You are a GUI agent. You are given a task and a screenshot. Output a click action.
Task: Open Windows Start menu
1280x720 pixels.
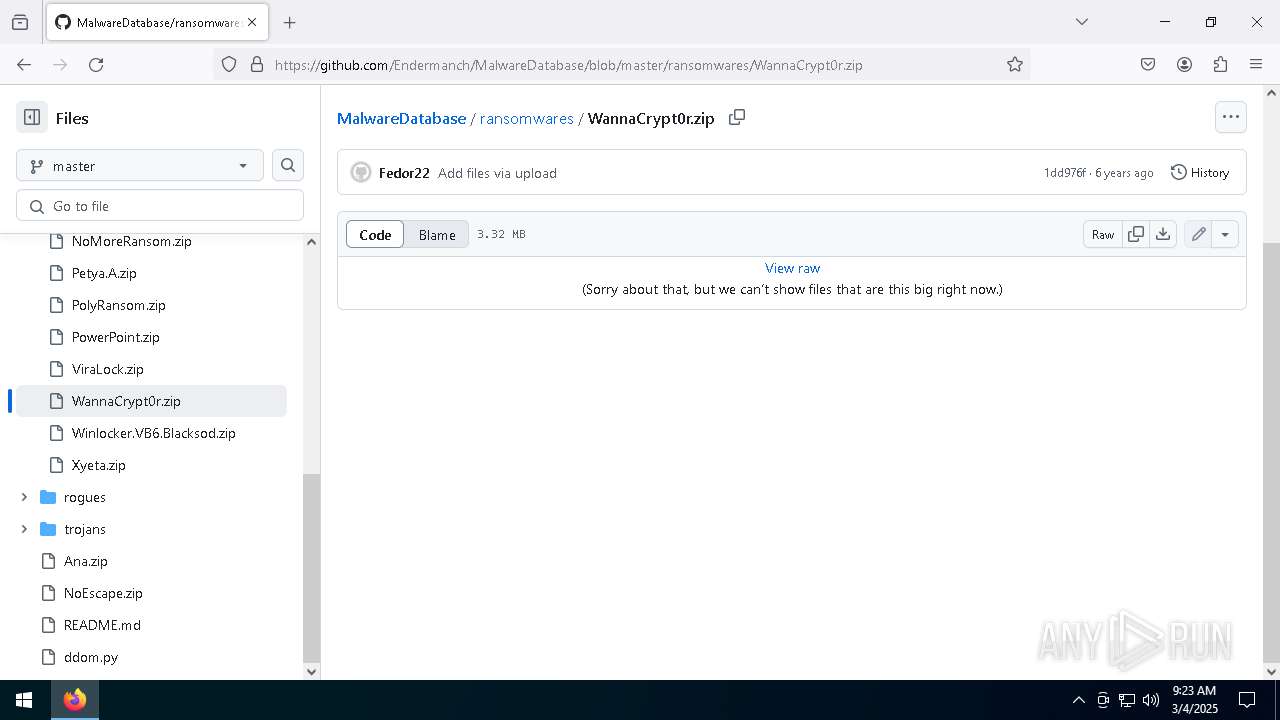pyautogui.click(x=24, y=700)
